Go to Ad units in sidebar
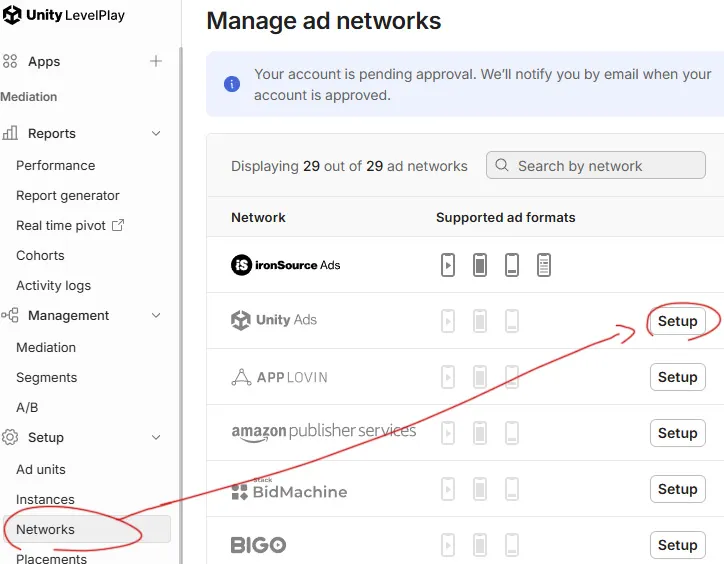This screenshot has width=724, height=564. click(x=41, y=469)
